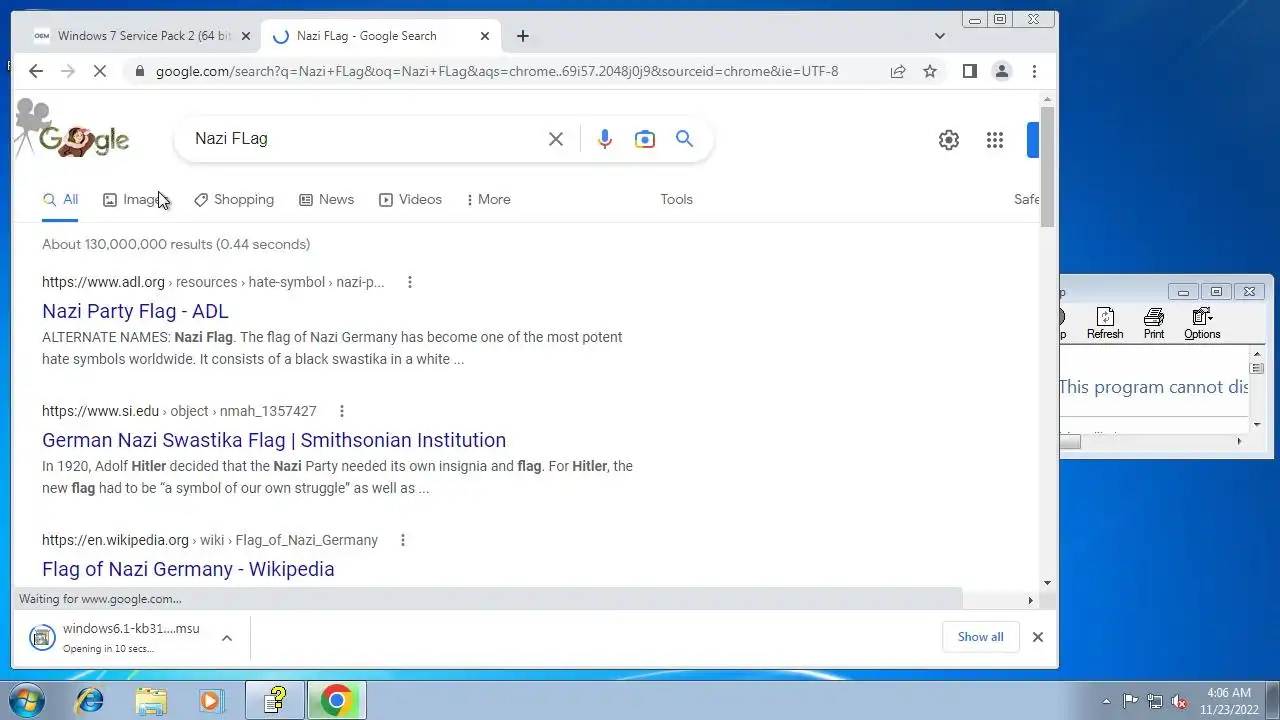This screenshot has width=1280, height=720.
Task: Open the Chrome profile avatar
Action: click(x=1001, y=71)
